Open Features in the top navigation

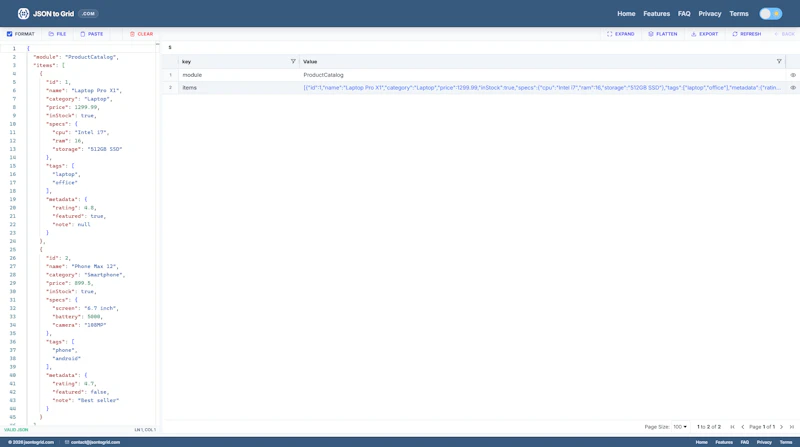point(656,14)
